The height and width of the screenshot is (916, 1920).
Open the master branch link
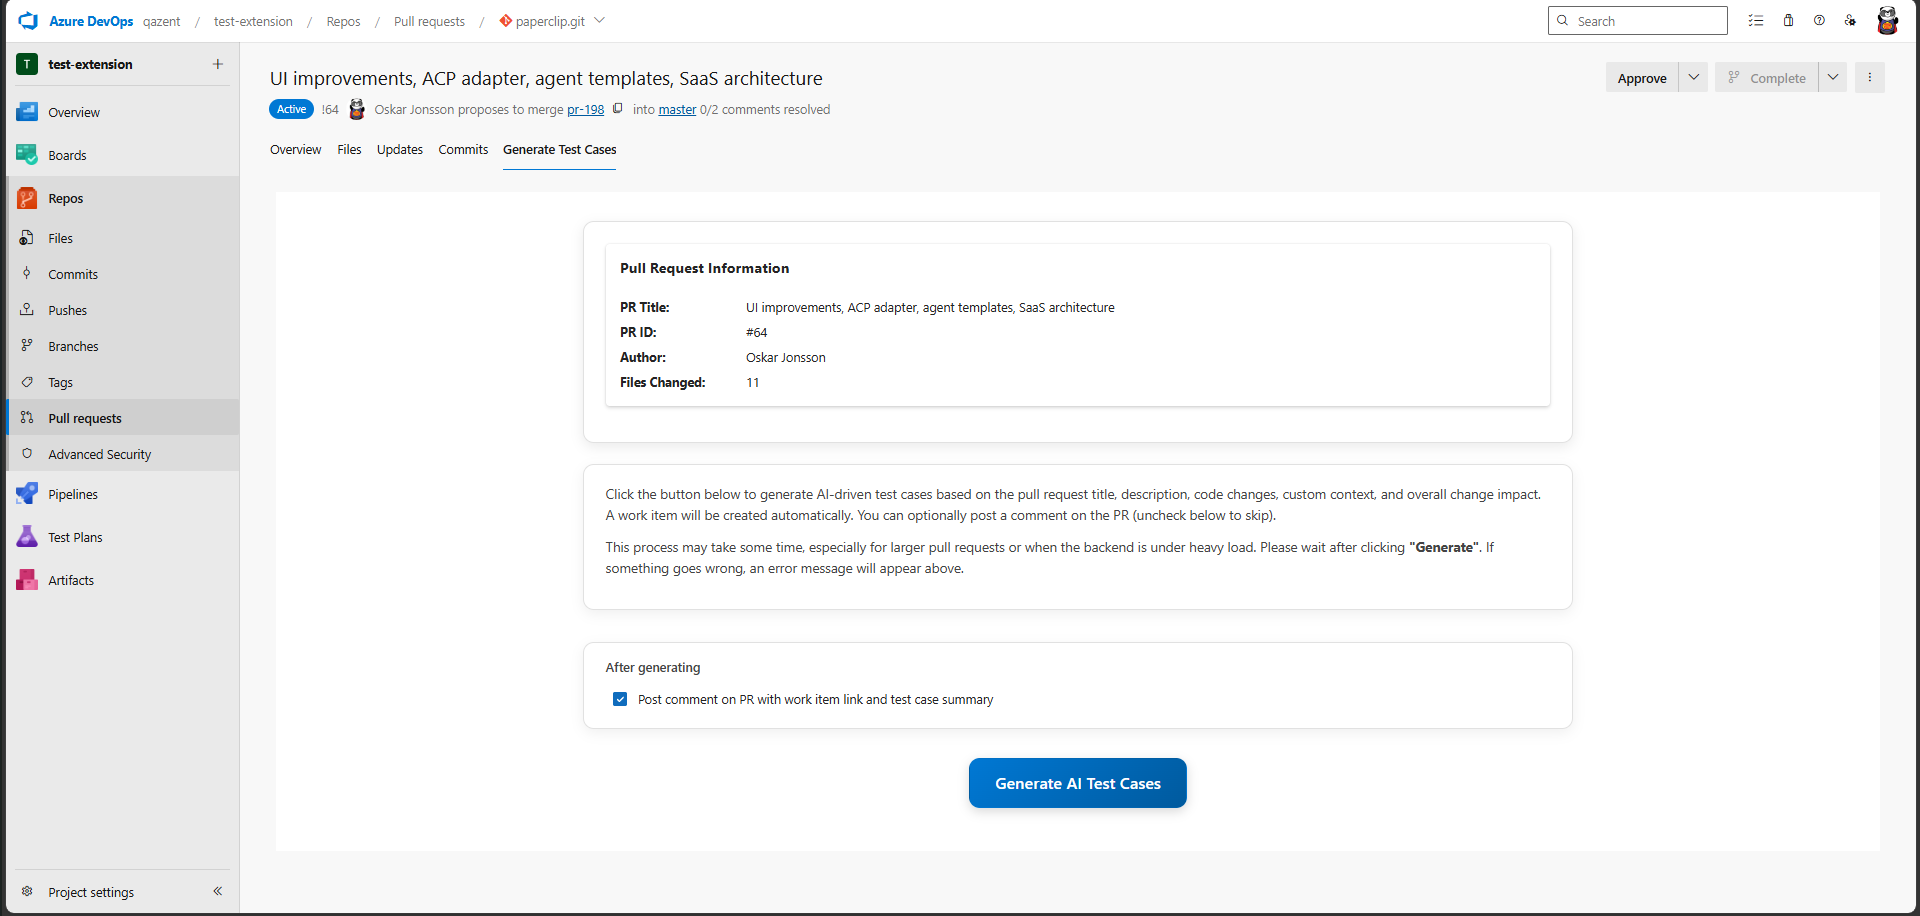click(677, 110)
